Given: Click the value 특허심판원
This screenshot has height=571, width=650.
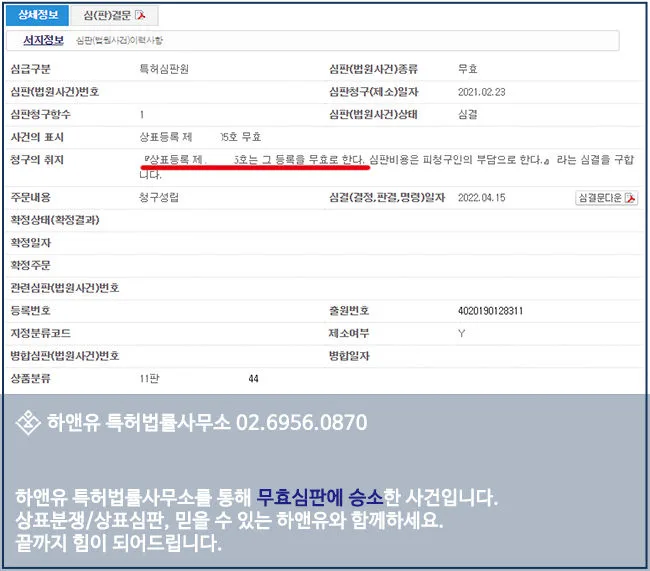Looking at the screenshot, I should 164,69.
